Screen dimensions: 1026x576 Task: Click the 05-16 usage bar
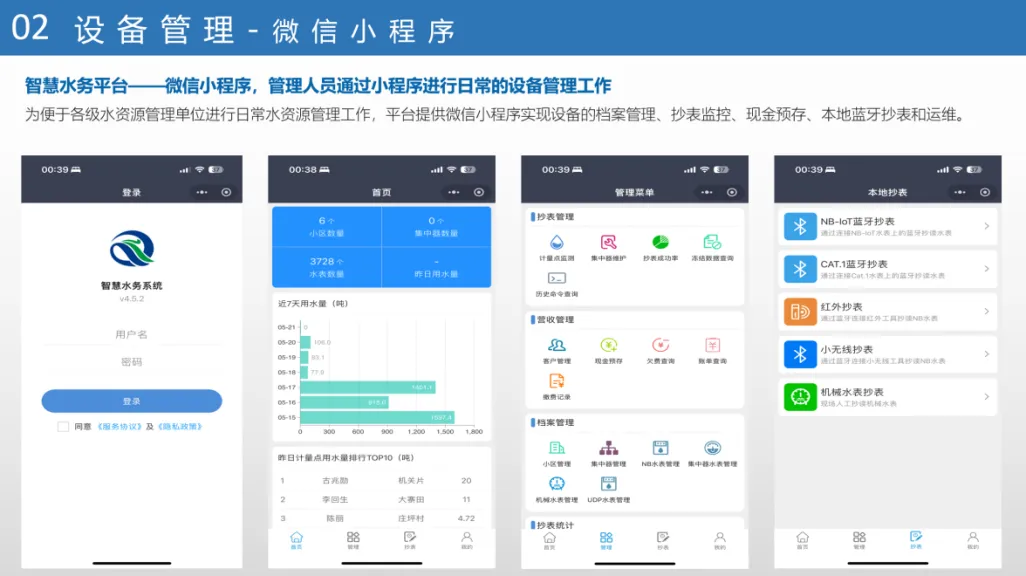(344, 403)
